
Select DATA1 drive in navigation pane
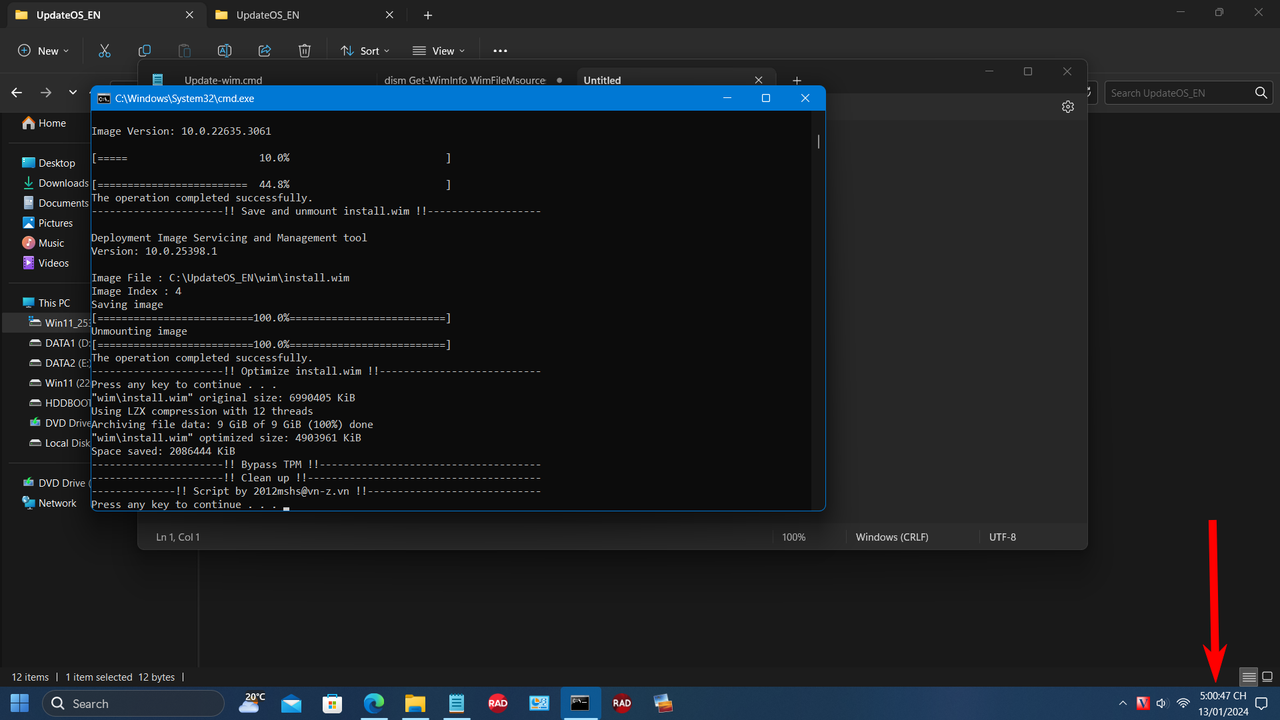pos(59,343)
